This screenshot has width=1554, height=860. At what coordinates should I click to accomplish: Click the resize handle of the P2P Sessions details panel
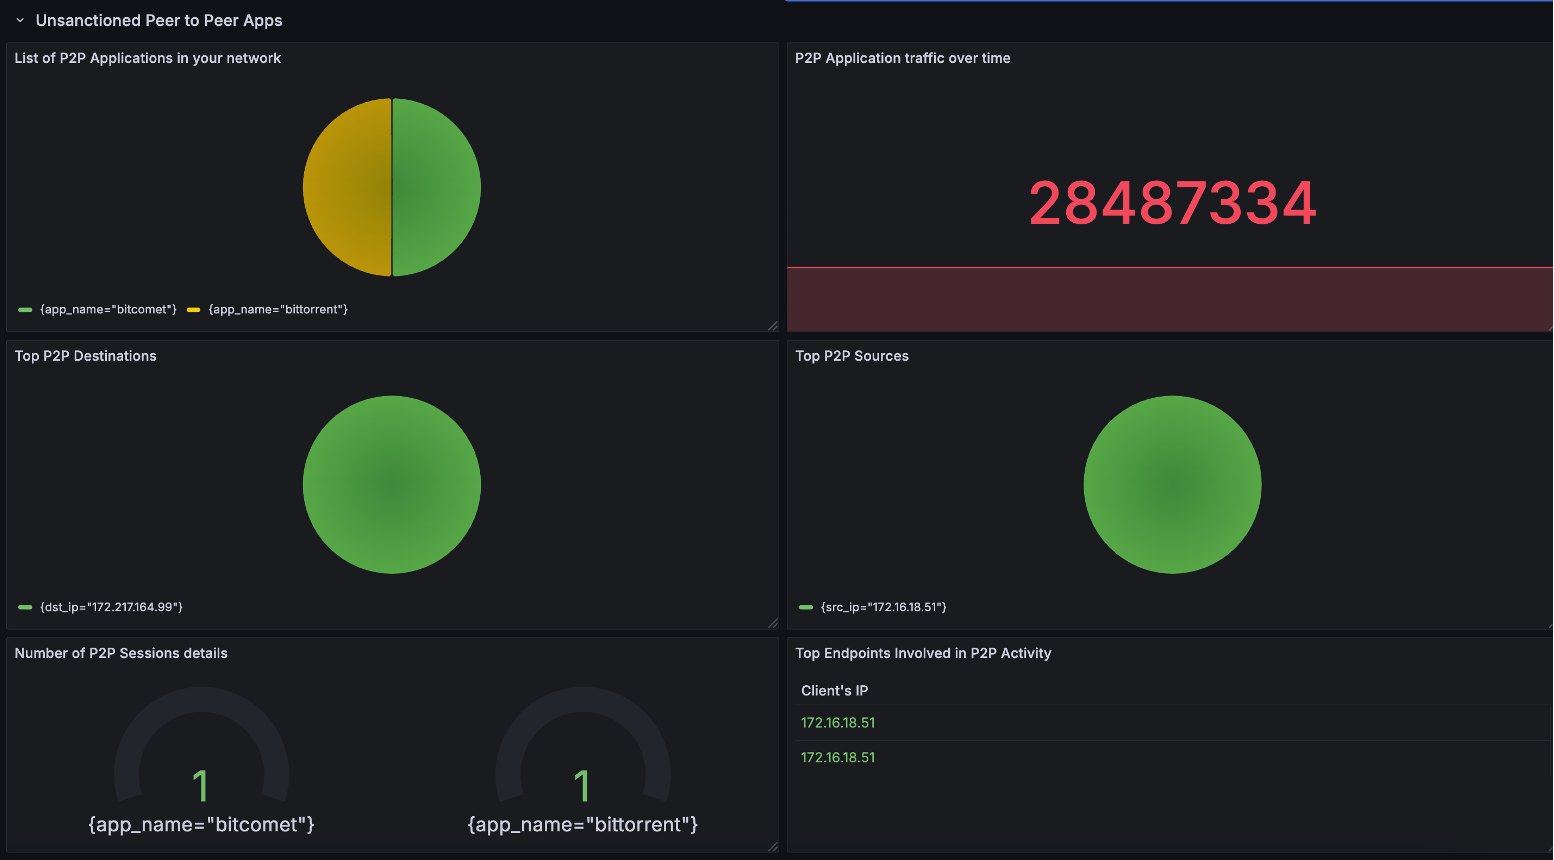pyautogui.click(x=773, y=847)
